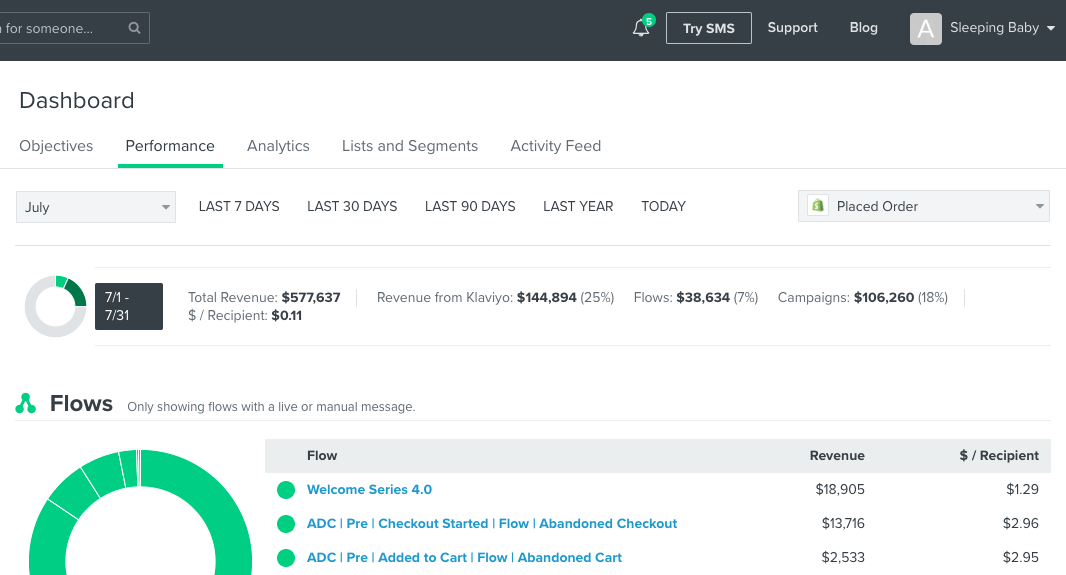Image resolution: width=1066 pixels, height=575 pixels.
Task: Click the Revenue column header
Action: click(x=837, y=455)
